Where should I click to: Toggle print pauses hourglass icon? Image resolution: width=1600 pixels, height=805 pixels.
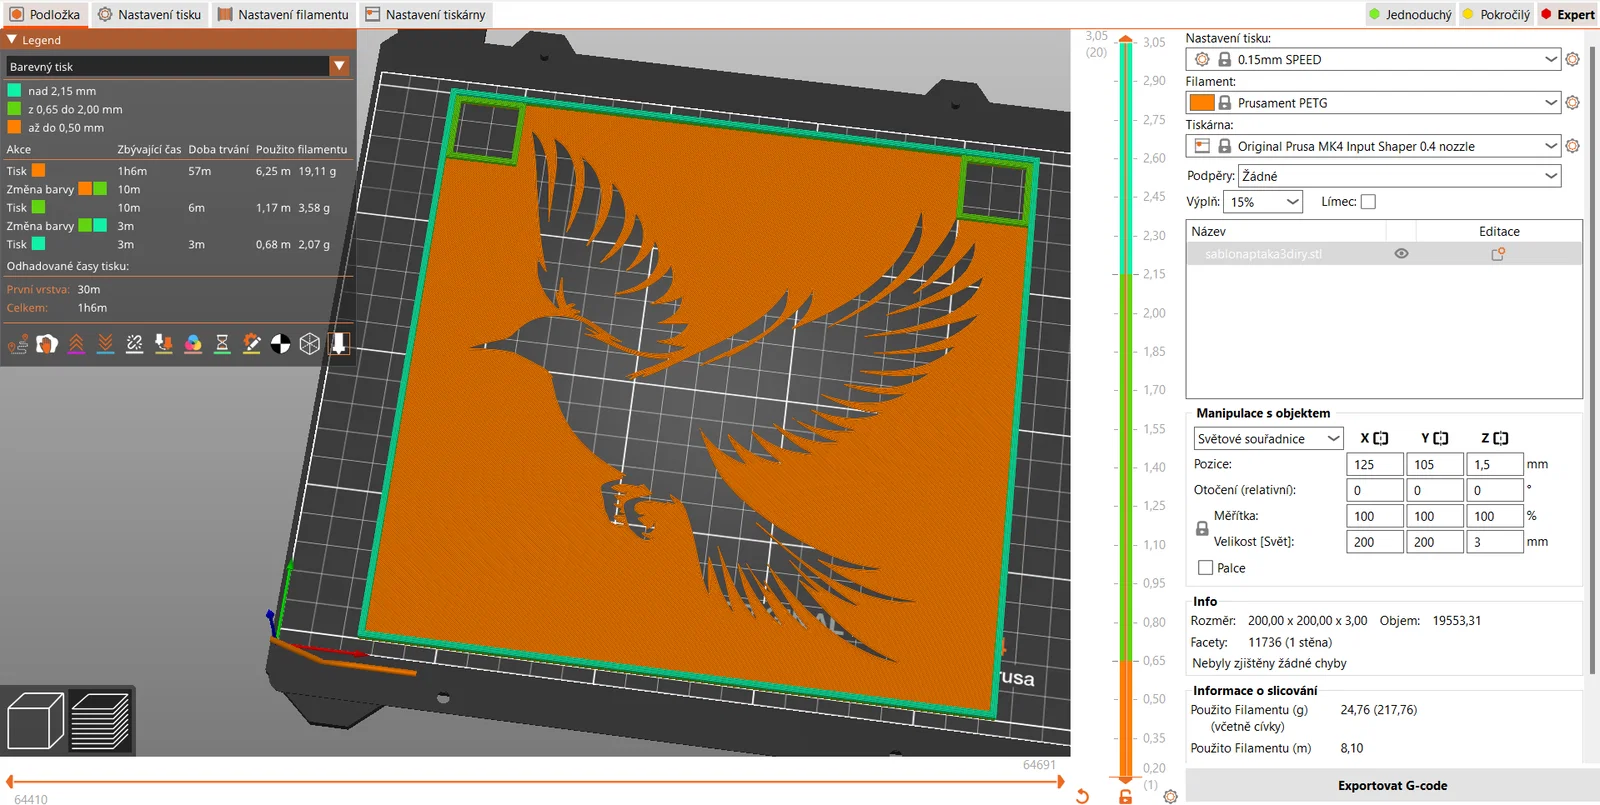222,344
